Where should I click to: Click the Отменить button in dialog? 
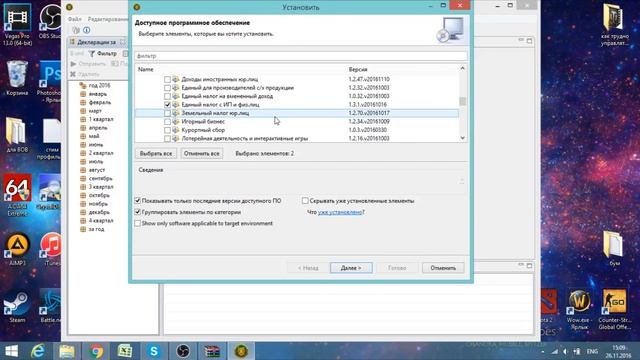443,268
